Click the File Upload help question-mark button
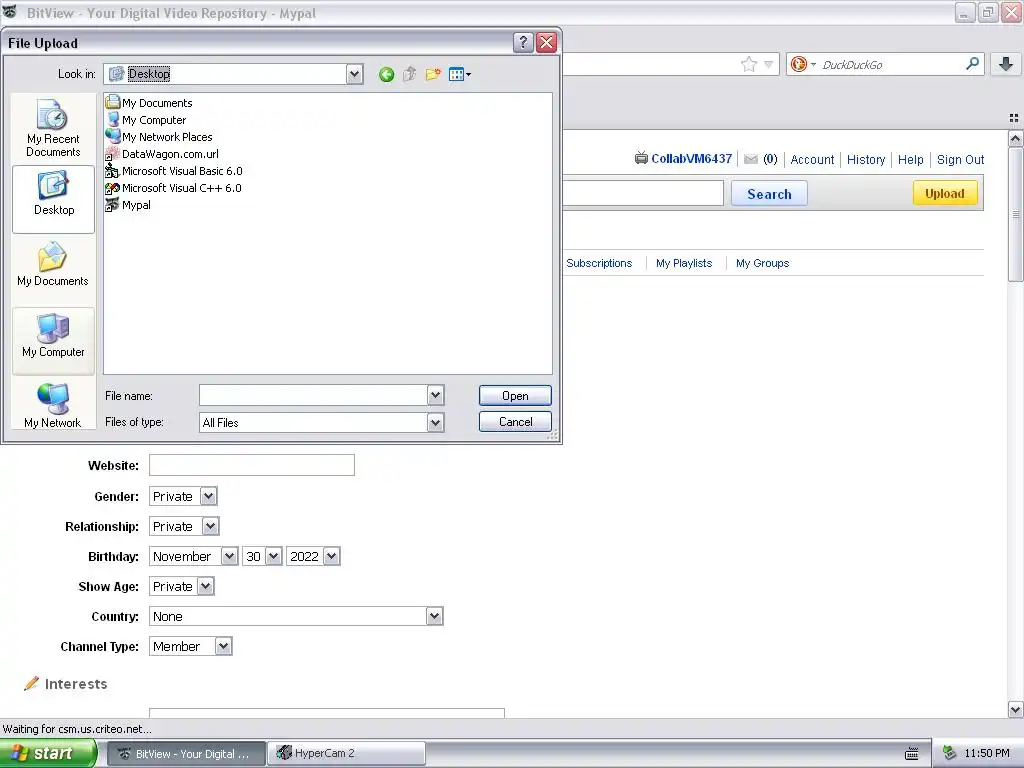 pos(523,42)
